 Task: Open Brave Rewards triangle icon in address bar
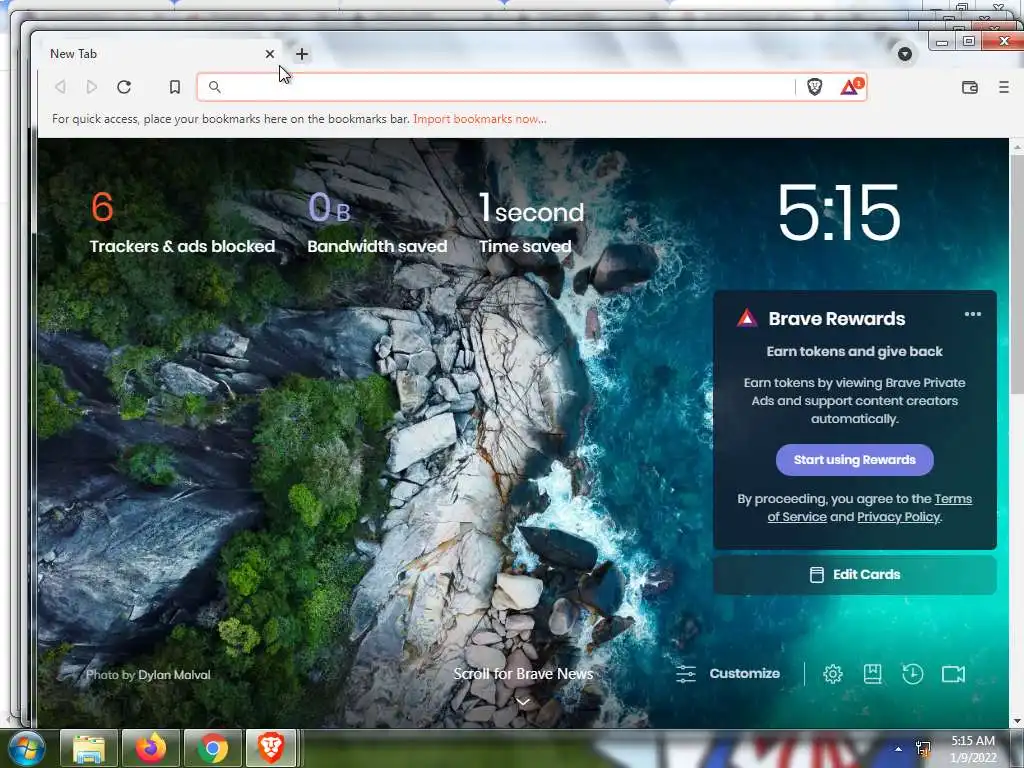pos(851,86)
